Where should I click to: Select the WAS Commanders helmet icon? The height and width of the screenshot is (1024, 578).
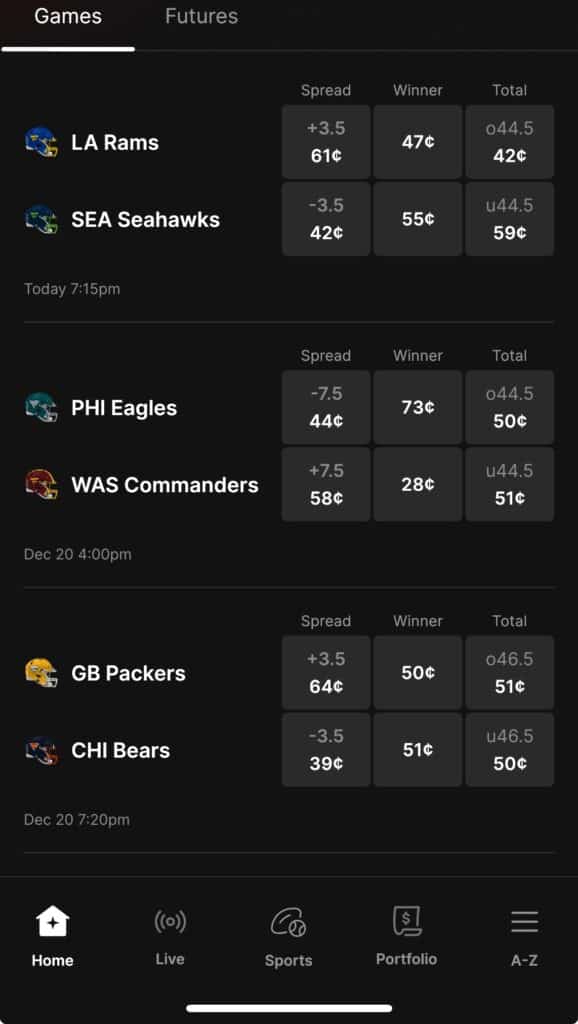click(x=44, y=484)
